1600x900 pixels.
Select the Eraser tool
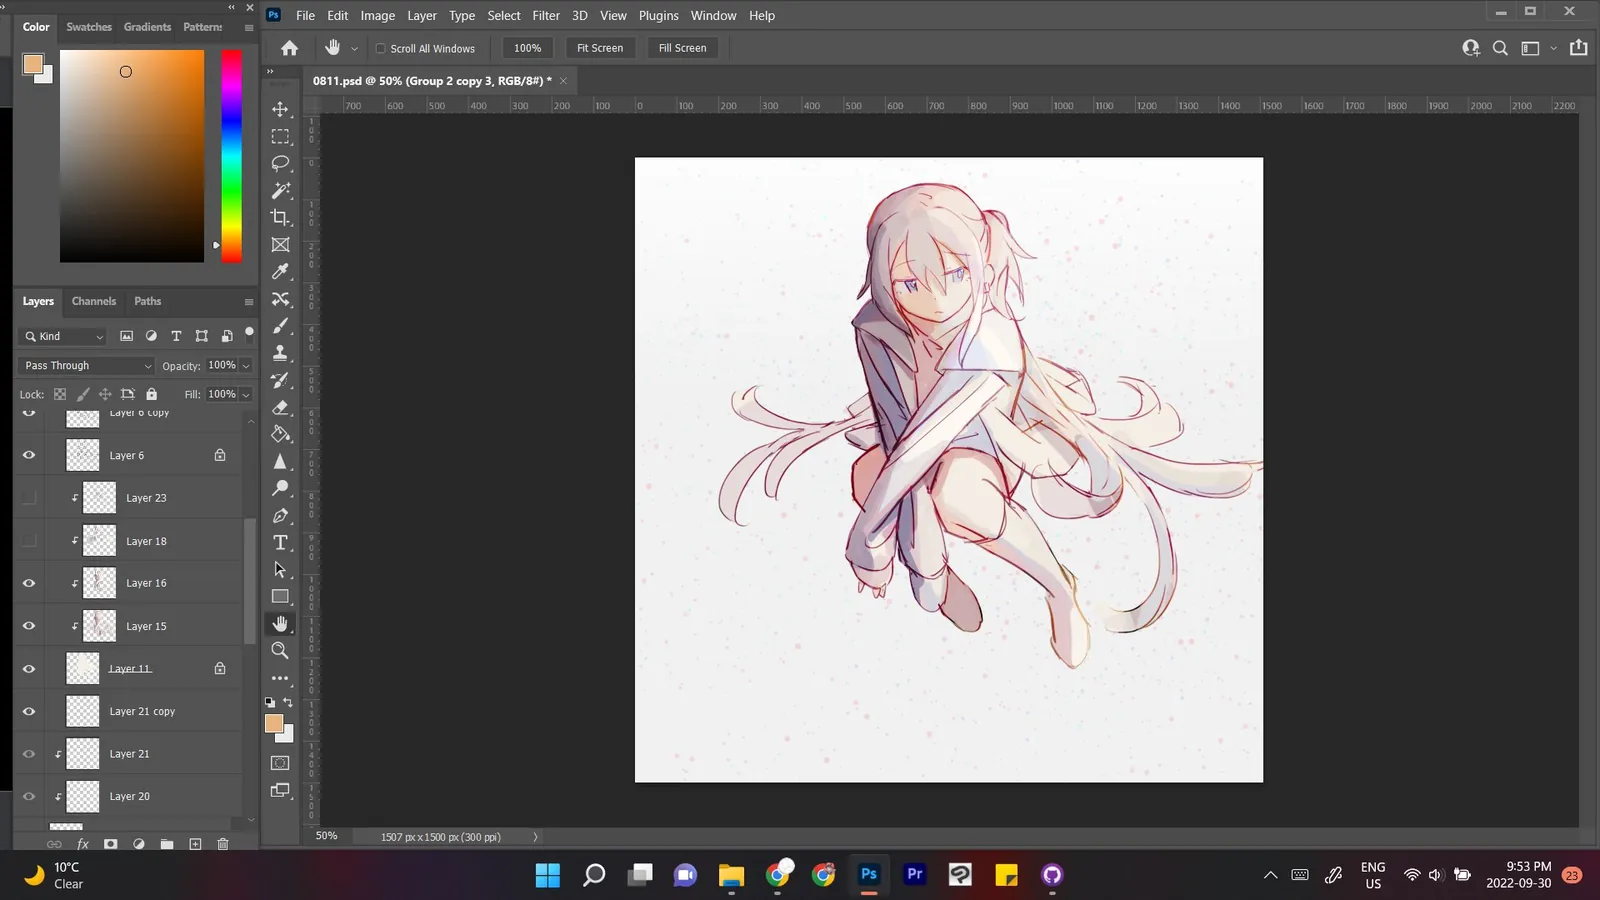(x=280, y=407)
